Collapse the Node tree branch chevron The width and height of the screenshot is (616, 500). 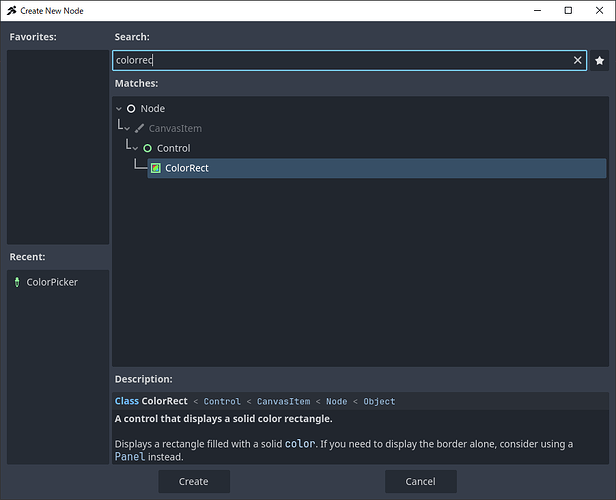point(119,108)
